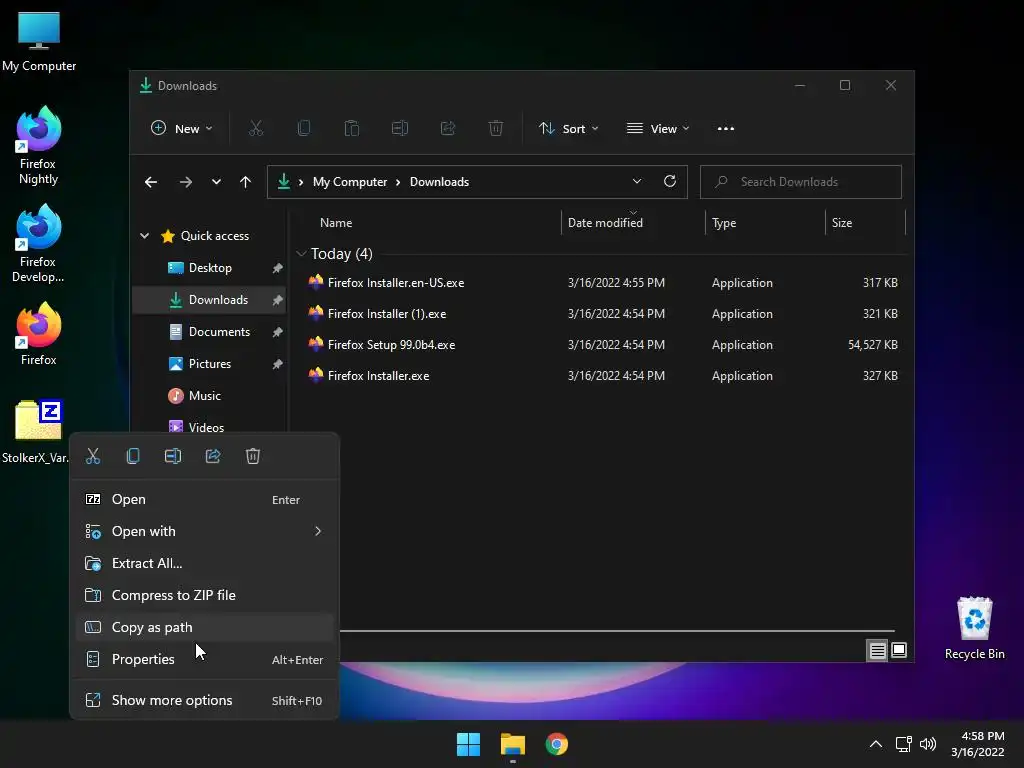The height and width of the screenshot is (768, 1024).
Task: Open recent locations dropdown chevron
Action: point(216,182)
